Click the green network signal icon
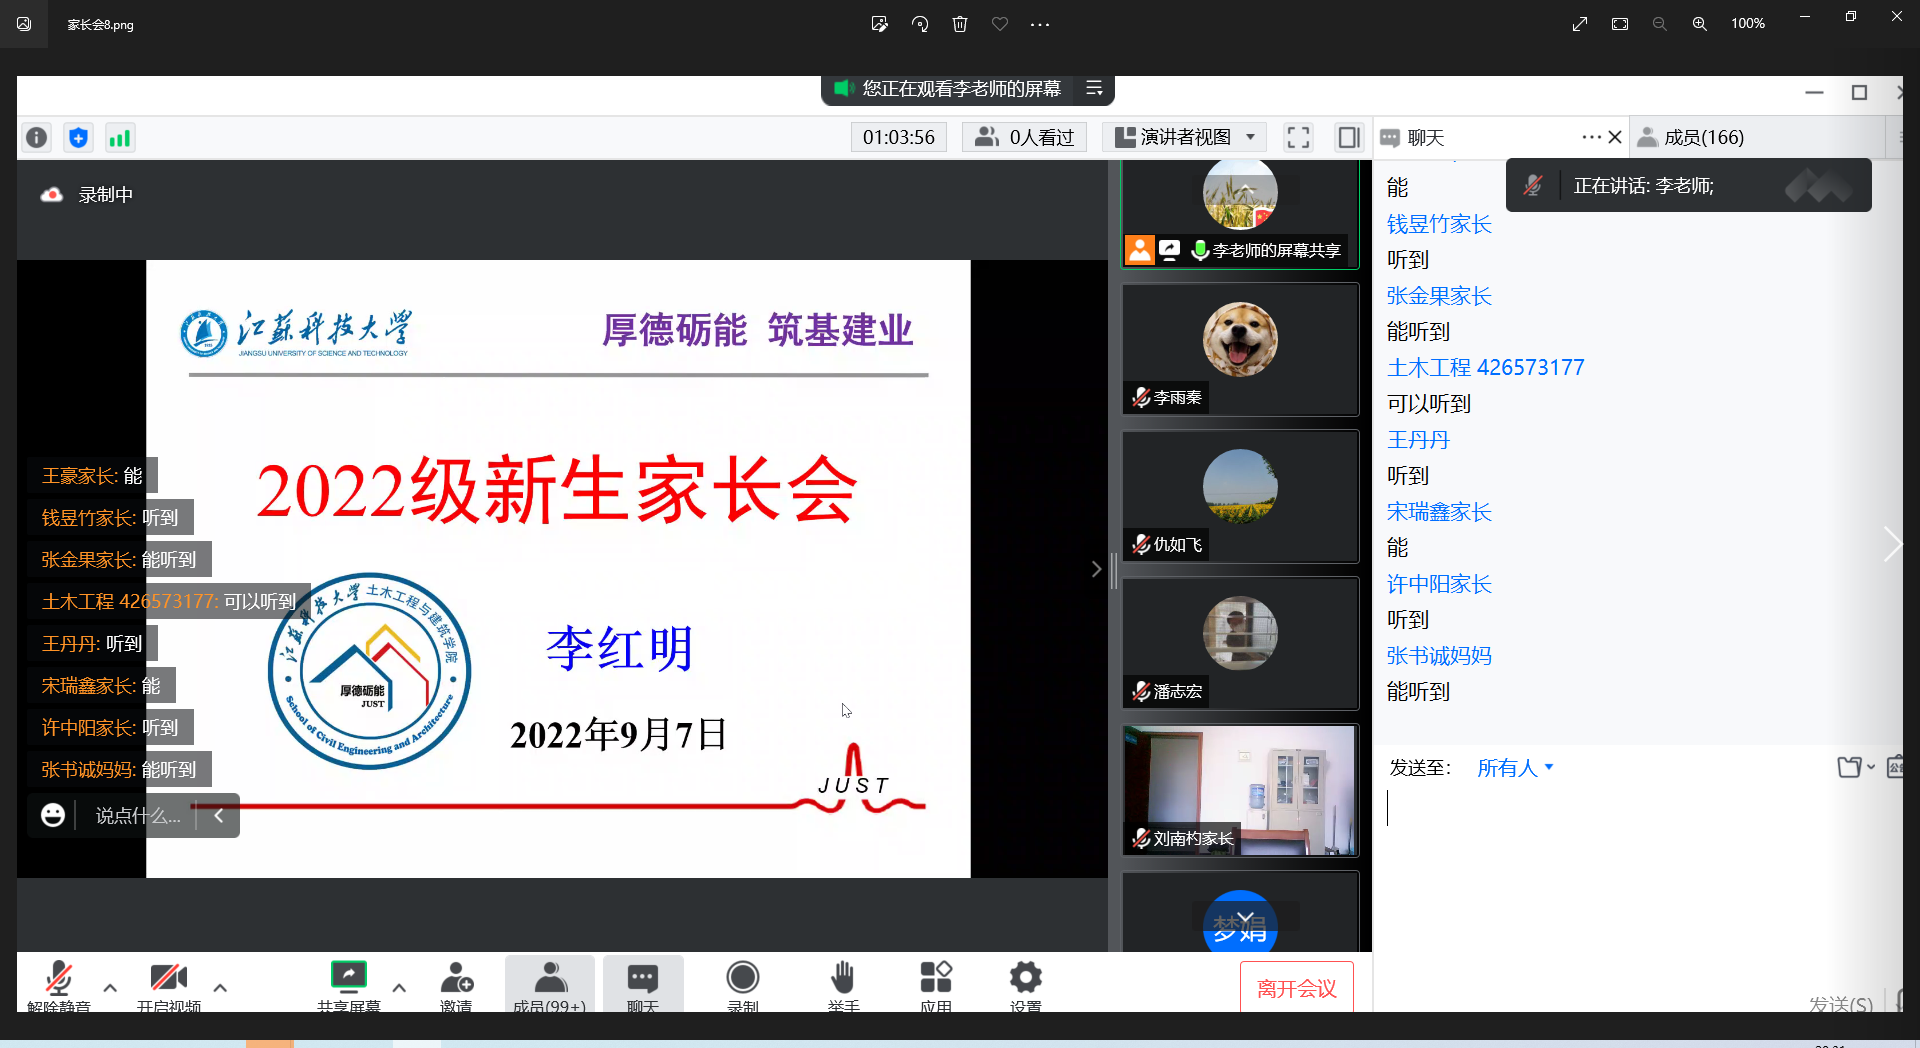Screen dimensions: 1920x1048 pos(120,138)
